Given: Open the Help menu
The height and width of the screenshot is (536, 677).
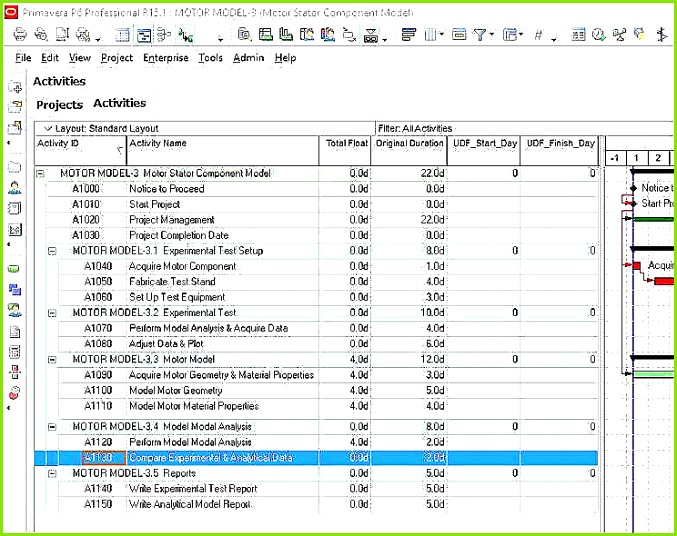Looking at the screenshot, I should click(285, 57).
